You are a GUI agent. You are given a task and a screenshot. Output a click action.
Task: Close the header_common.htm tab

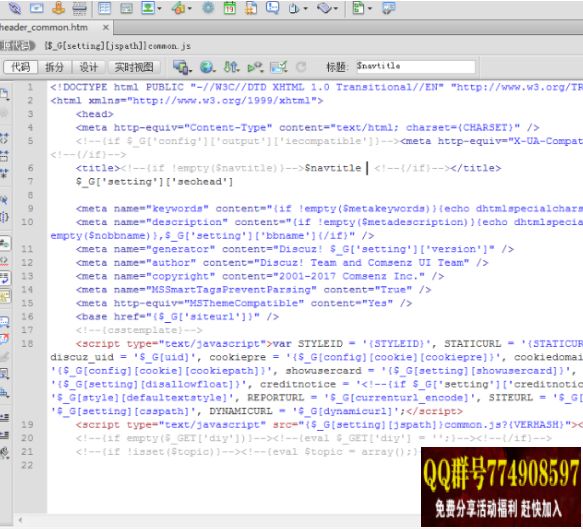tap(106, 28)
